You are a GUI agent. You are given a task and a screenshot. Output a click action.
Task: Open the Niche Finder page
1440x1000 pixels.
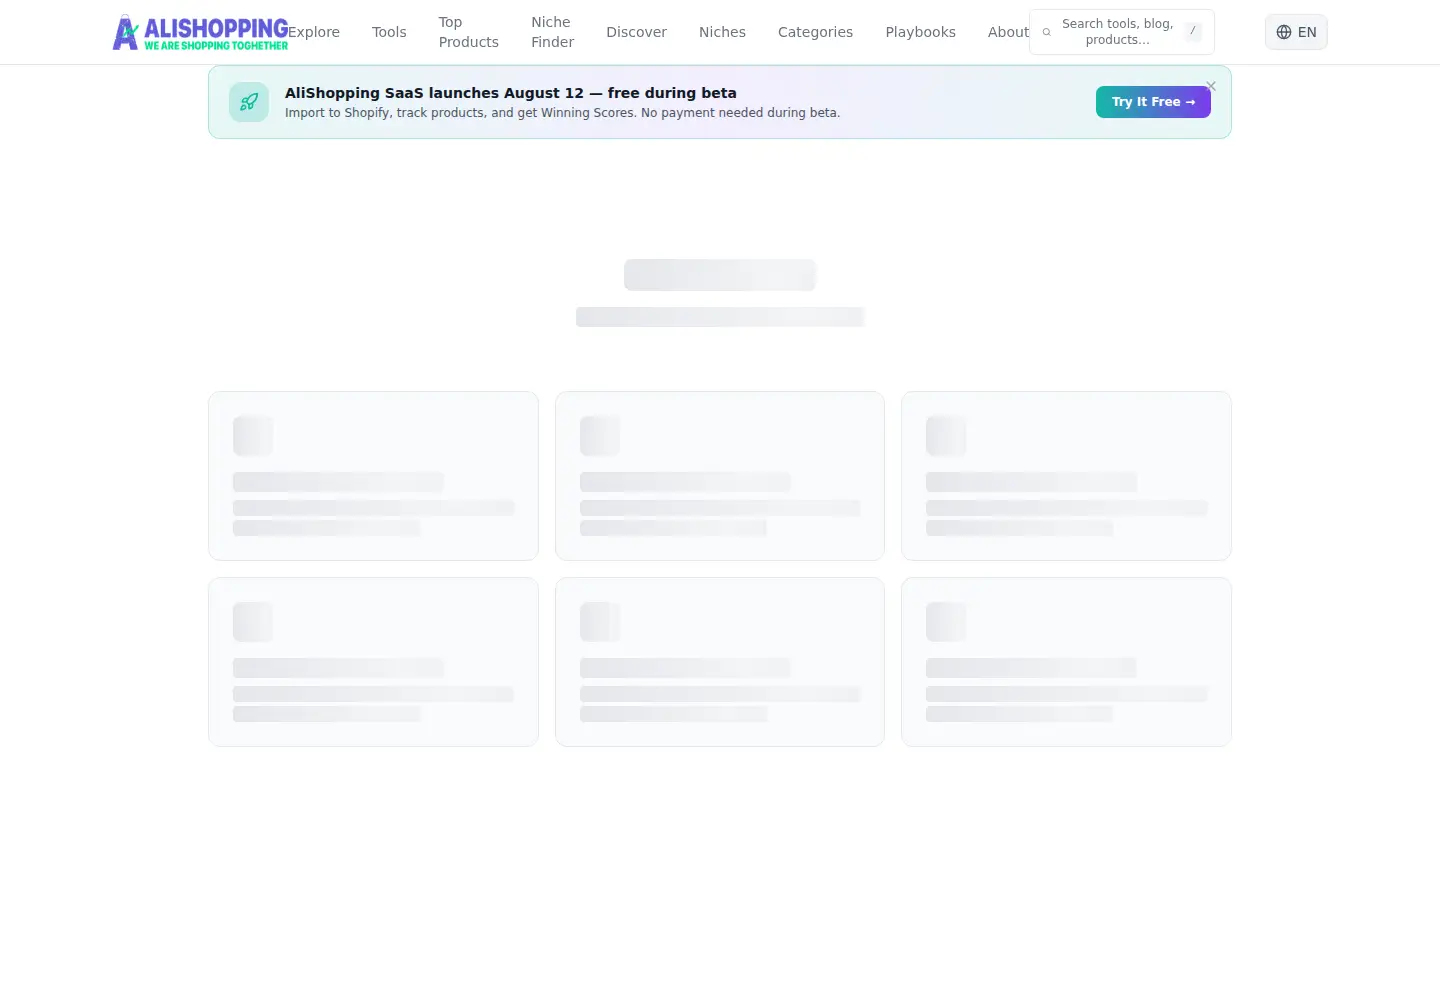tap(553, 32)
